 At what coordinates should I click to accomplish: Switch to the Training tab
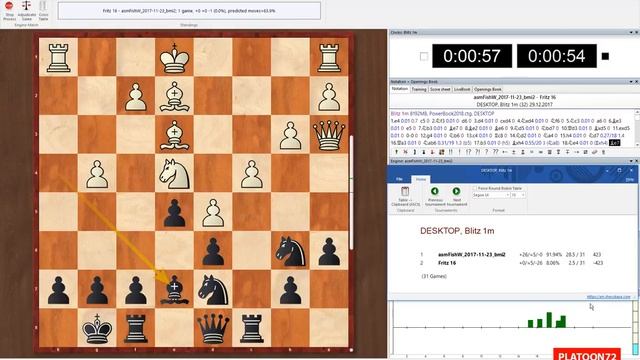418,89
